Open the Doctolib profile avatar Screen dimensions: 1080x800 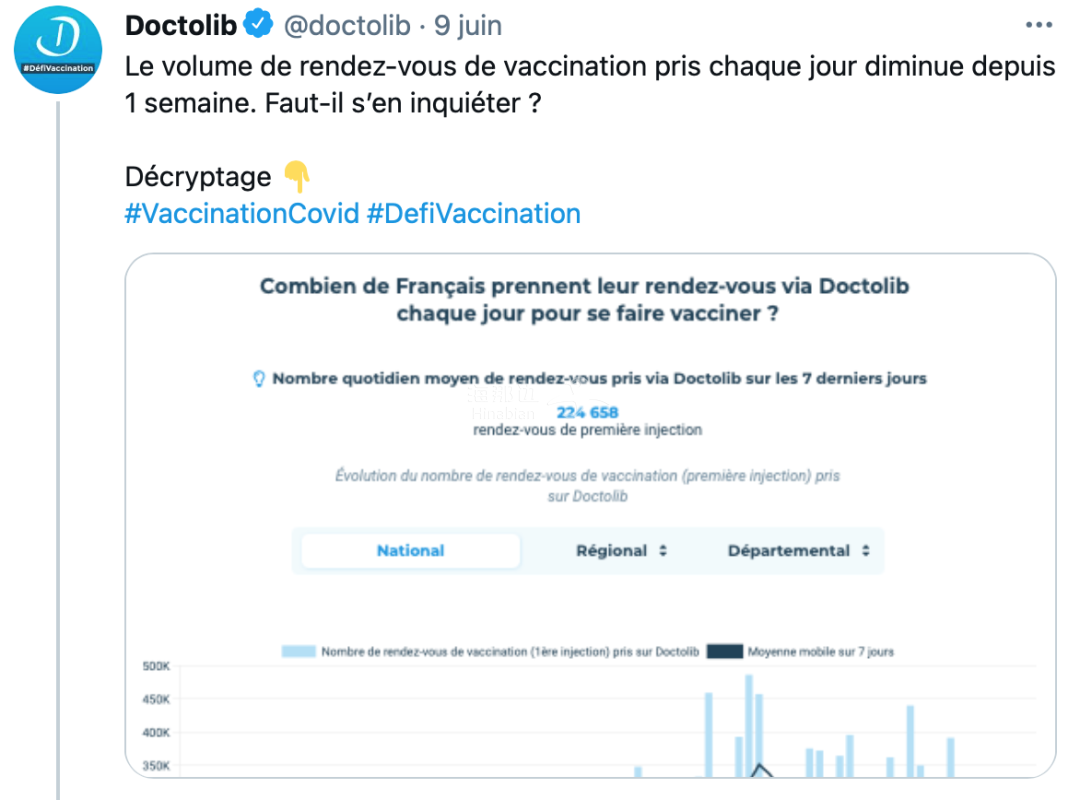coord(58,50)
